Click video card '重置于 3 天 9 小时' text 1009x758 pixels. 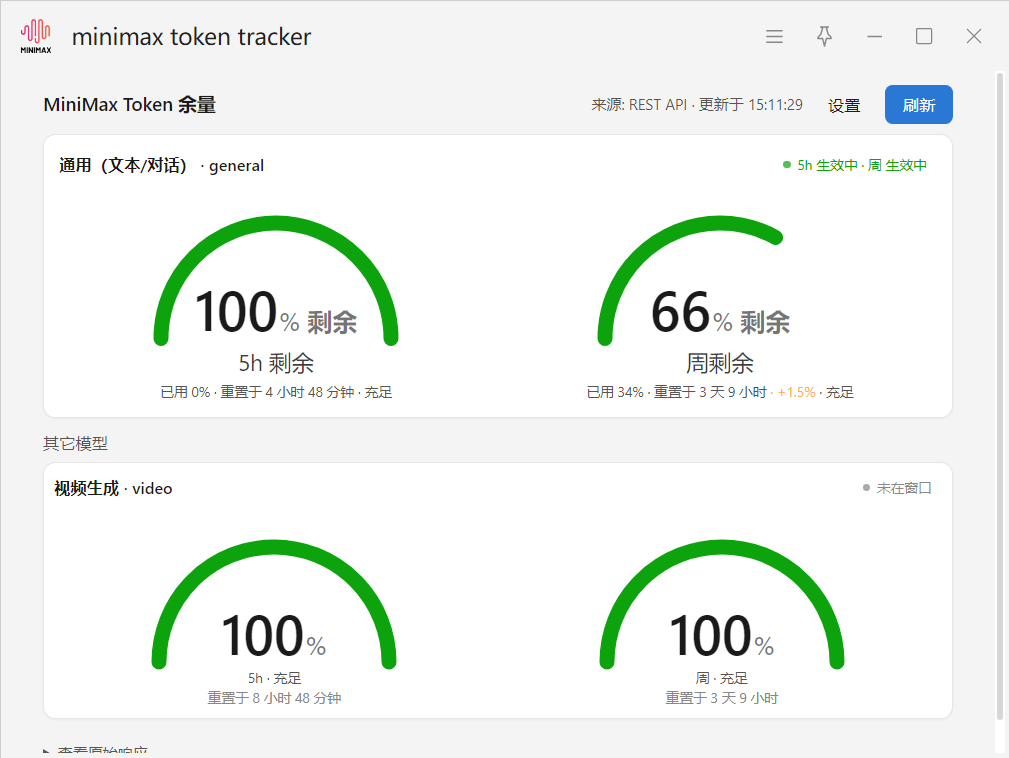[721, 698]
